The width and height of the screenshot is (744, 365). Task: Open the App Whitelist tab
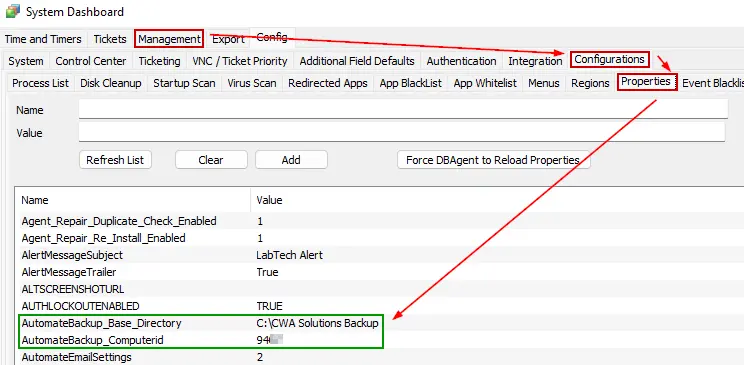pyautogui.click(x=485, y=83)
